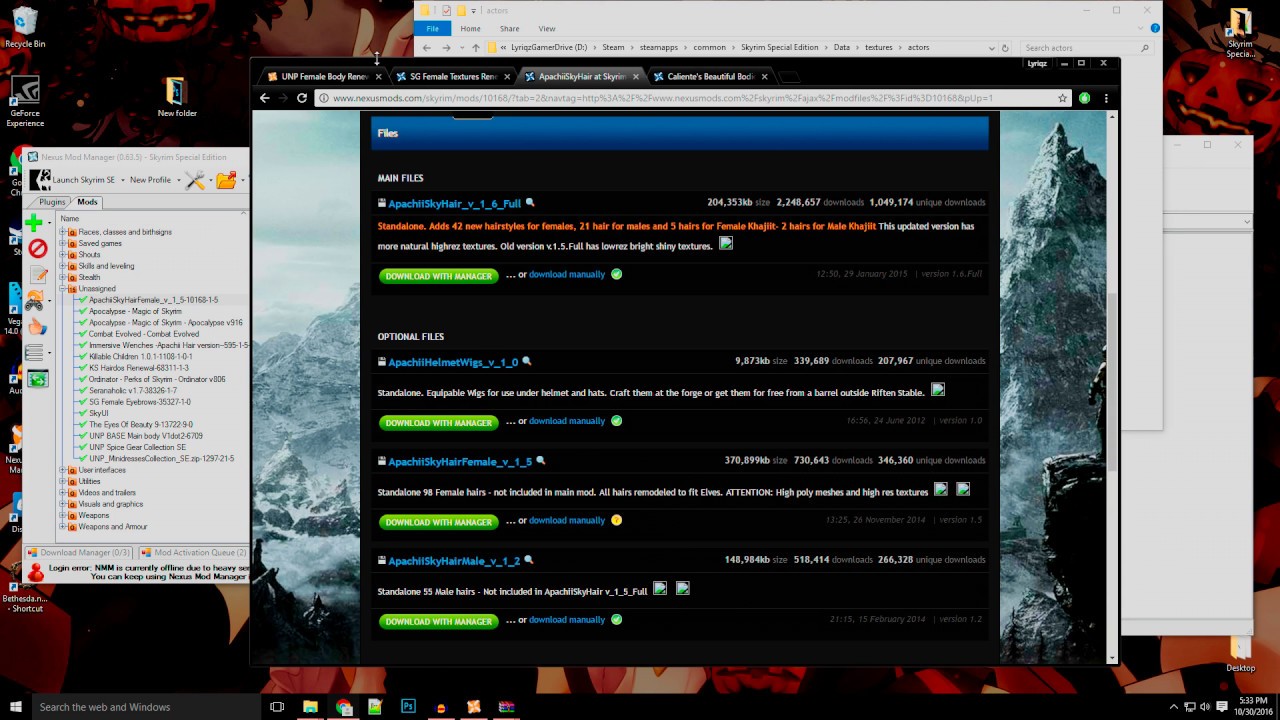Viewport: 1280px width, 720px height.
Task: Toggle the checkmark for SkyUI mod
Action: (x=84, y=413)
